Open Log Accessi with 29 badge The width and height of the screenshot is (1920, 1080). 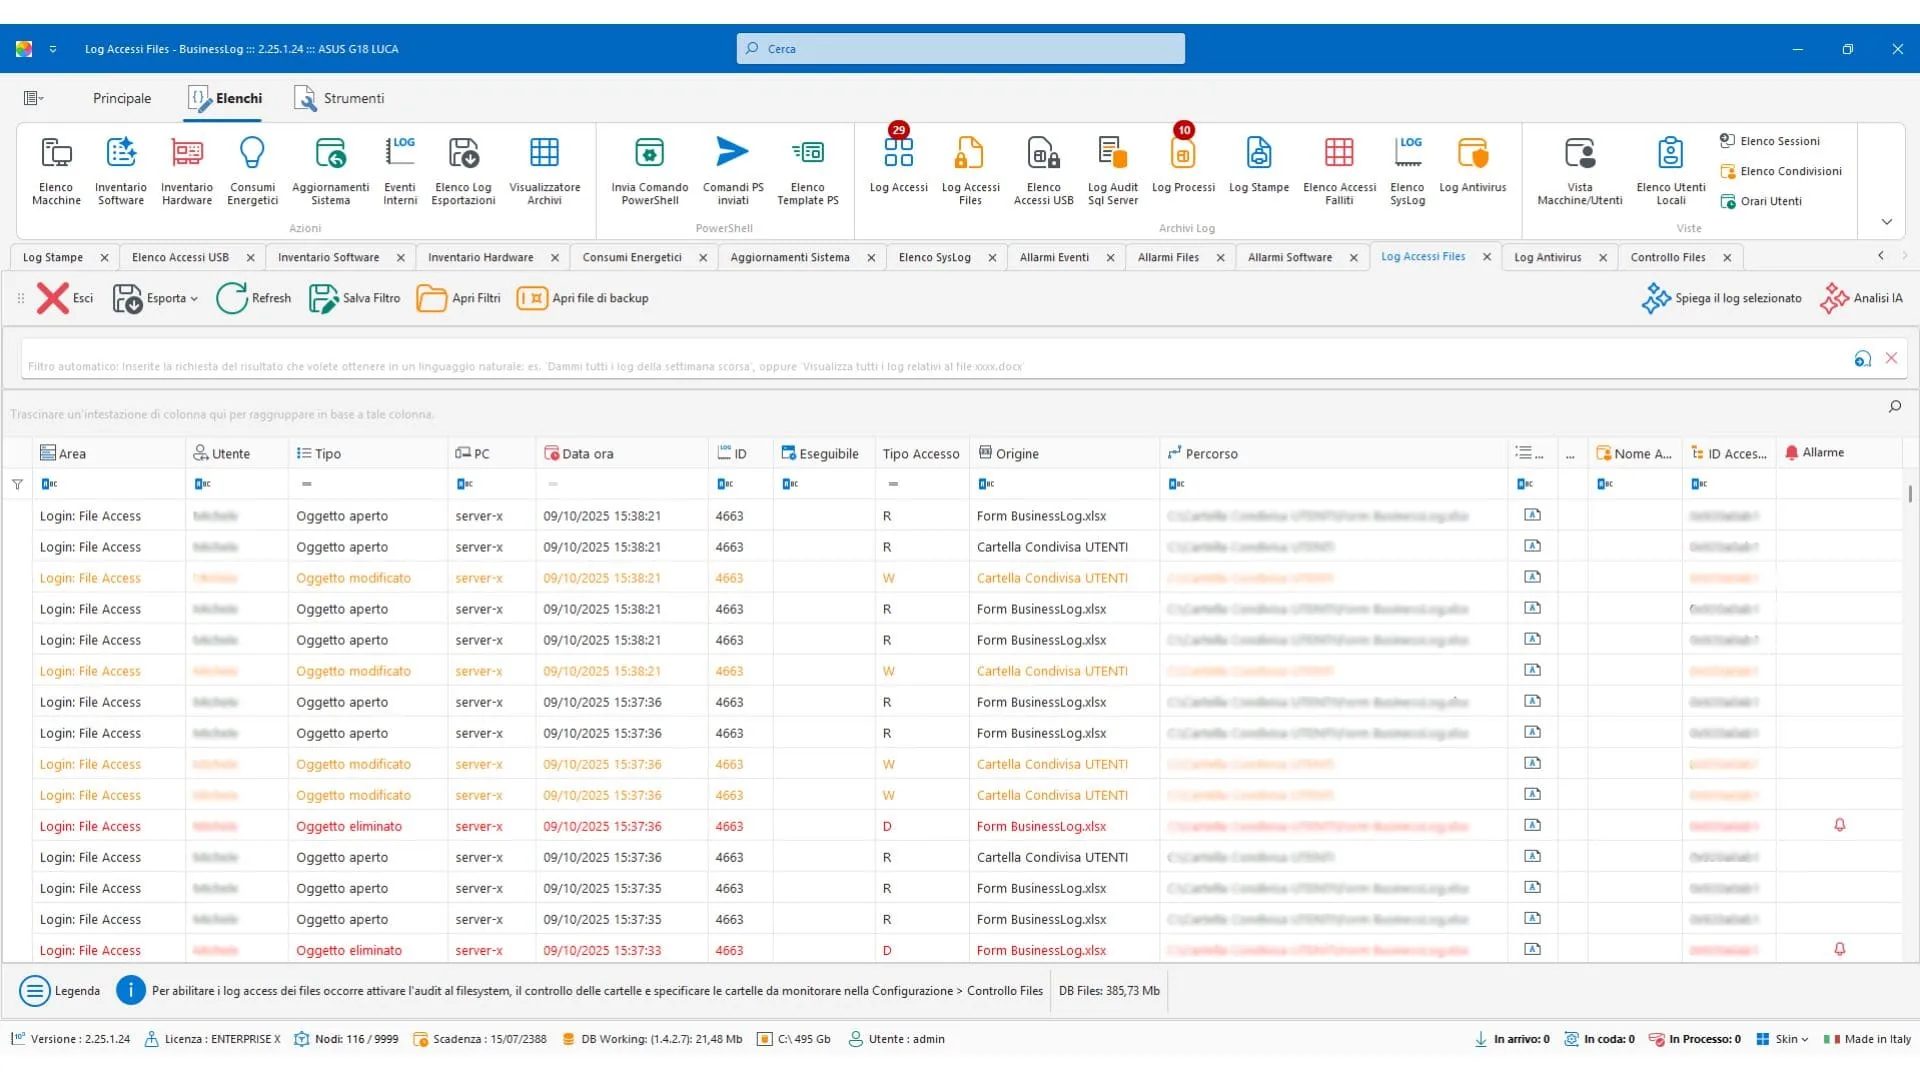(x=898, y=165)
